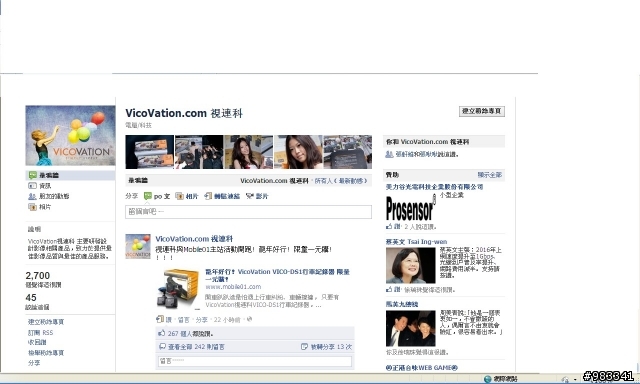The height and width of the screenshot is (384, 640).
Task: Open the 'VicoVation VICO-DS1' article title link
Action: (x=277, y=275)
